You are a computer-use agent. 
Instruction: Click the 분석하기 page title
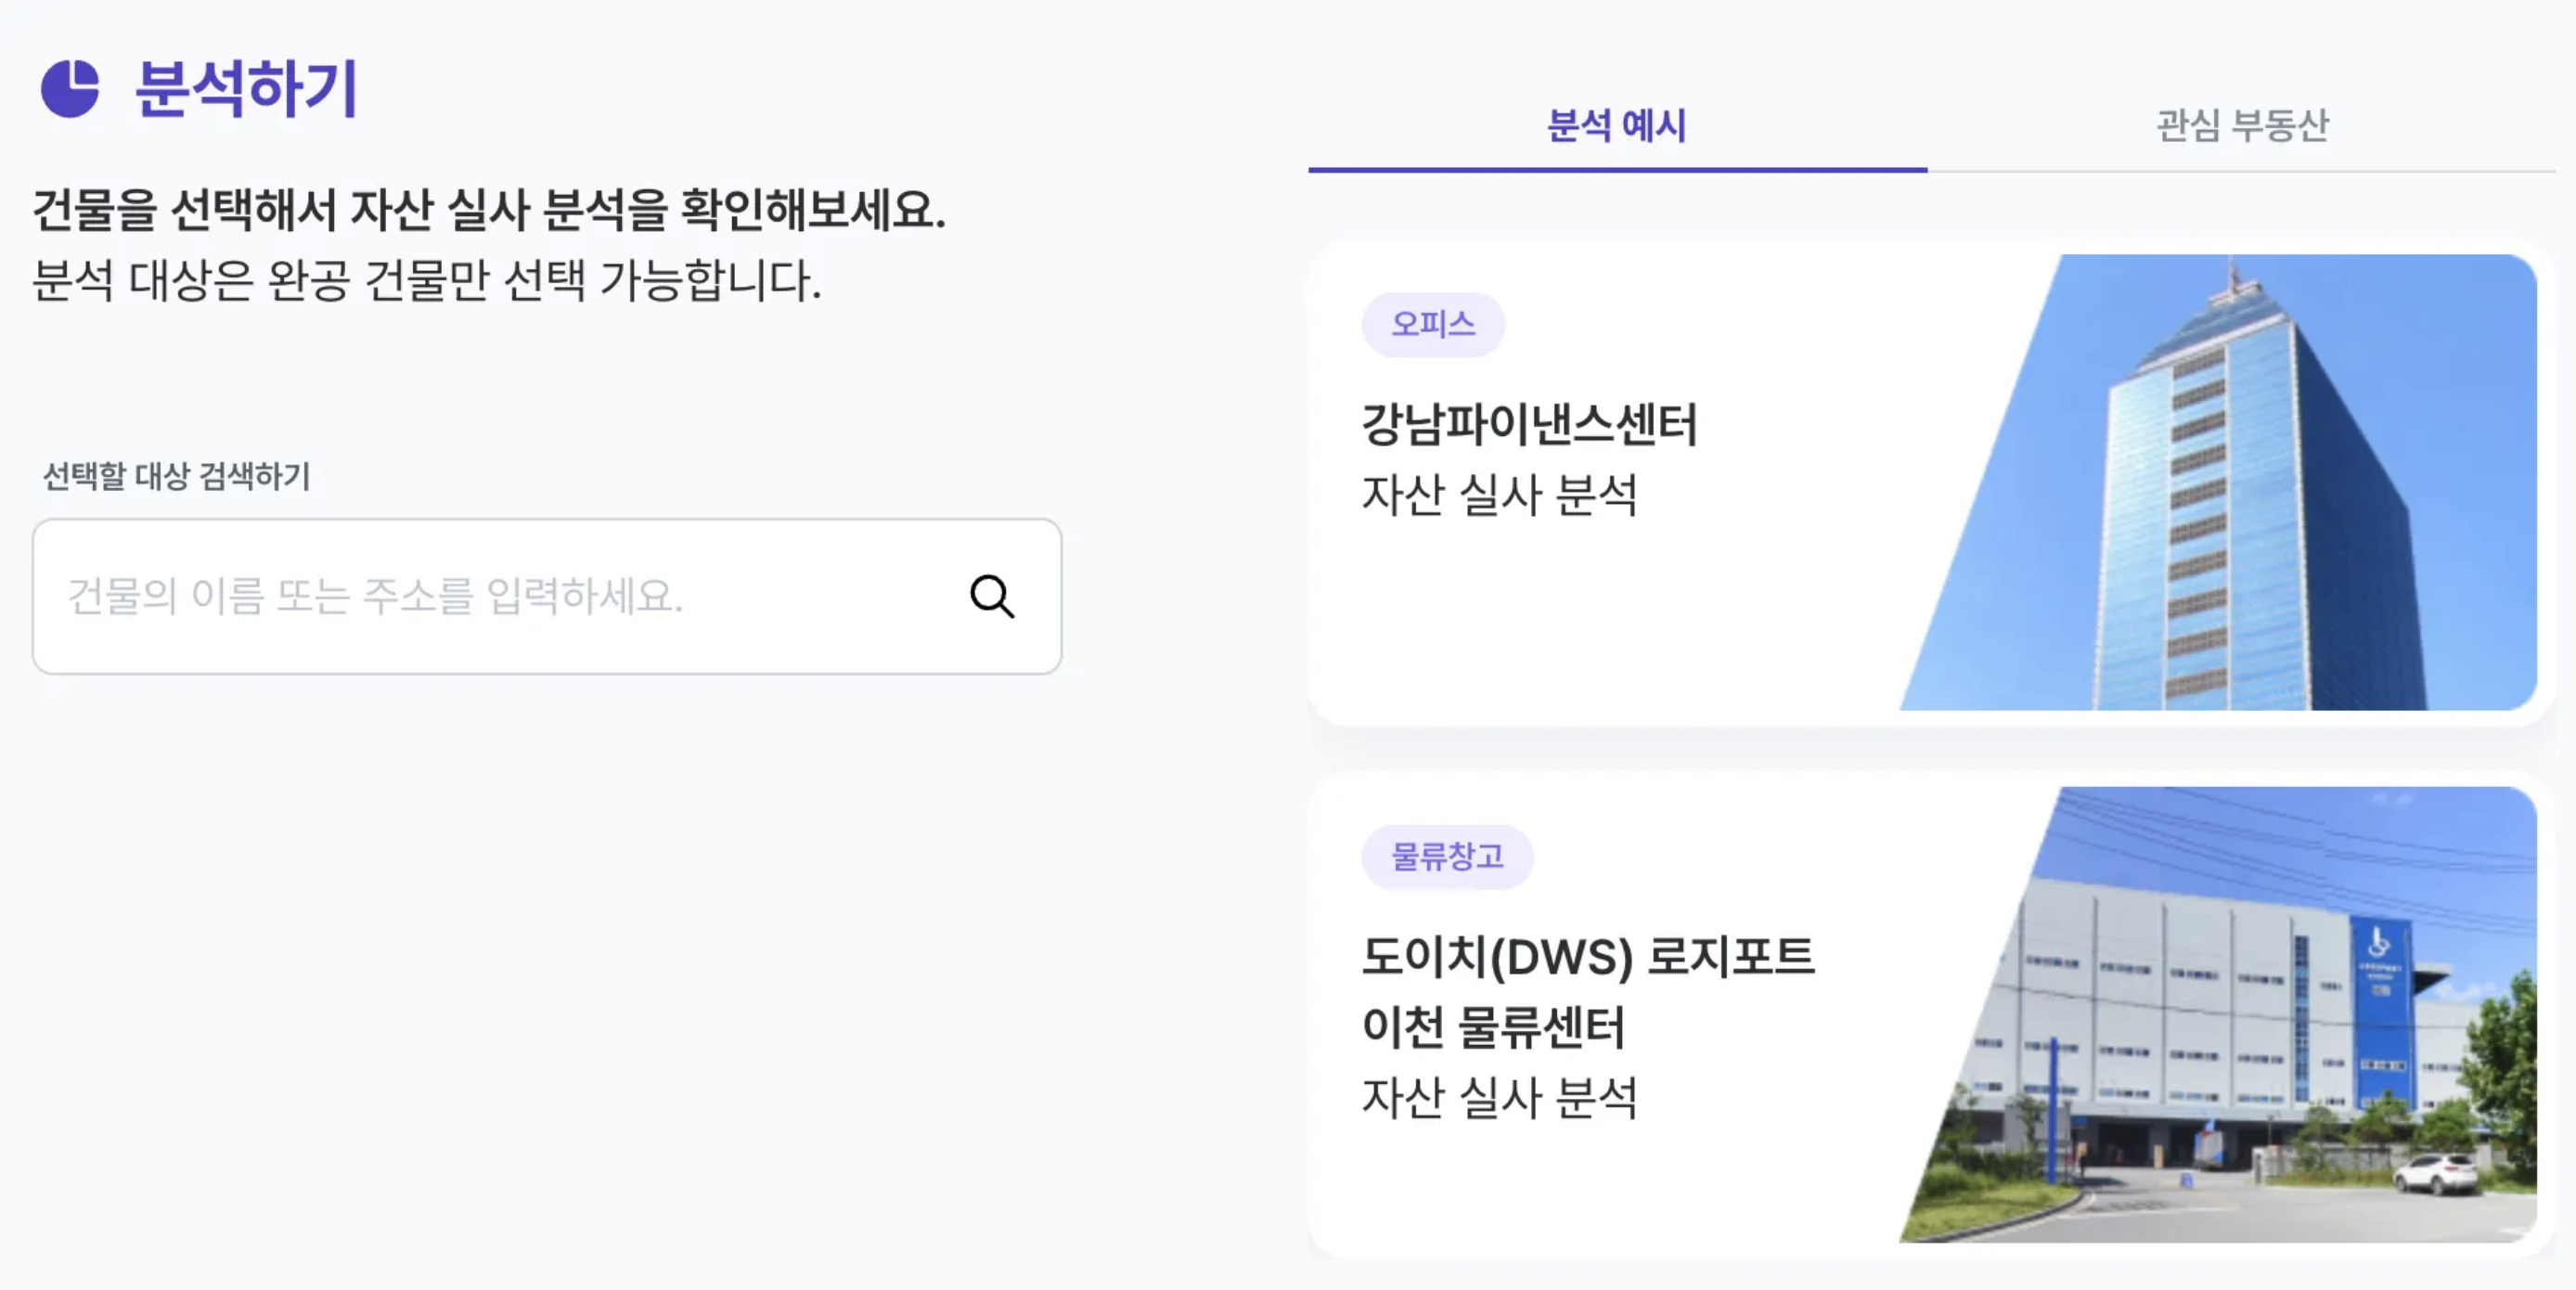point(246,88)
